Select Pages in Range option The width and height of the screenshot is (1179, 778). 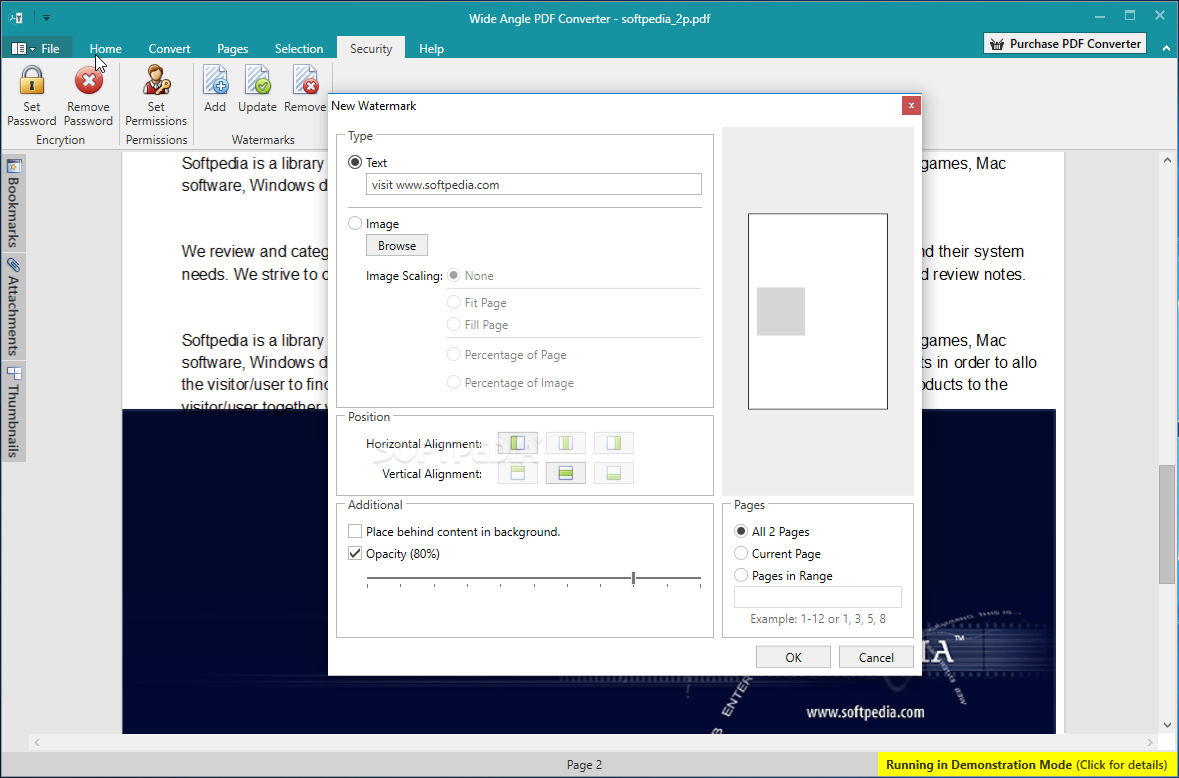pyautogui.click(x=741, y=575)
